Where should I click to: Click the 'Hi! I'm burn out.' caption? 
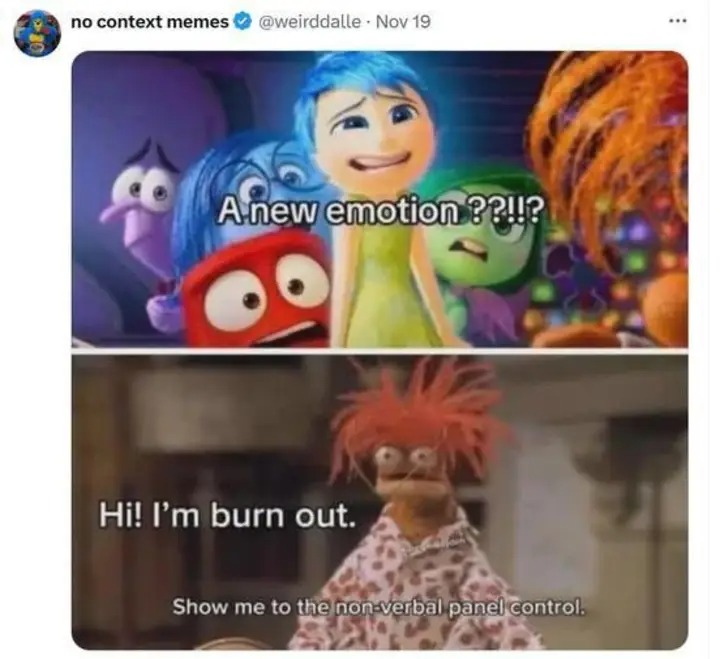pyautogui.click(x=227, y=515)
